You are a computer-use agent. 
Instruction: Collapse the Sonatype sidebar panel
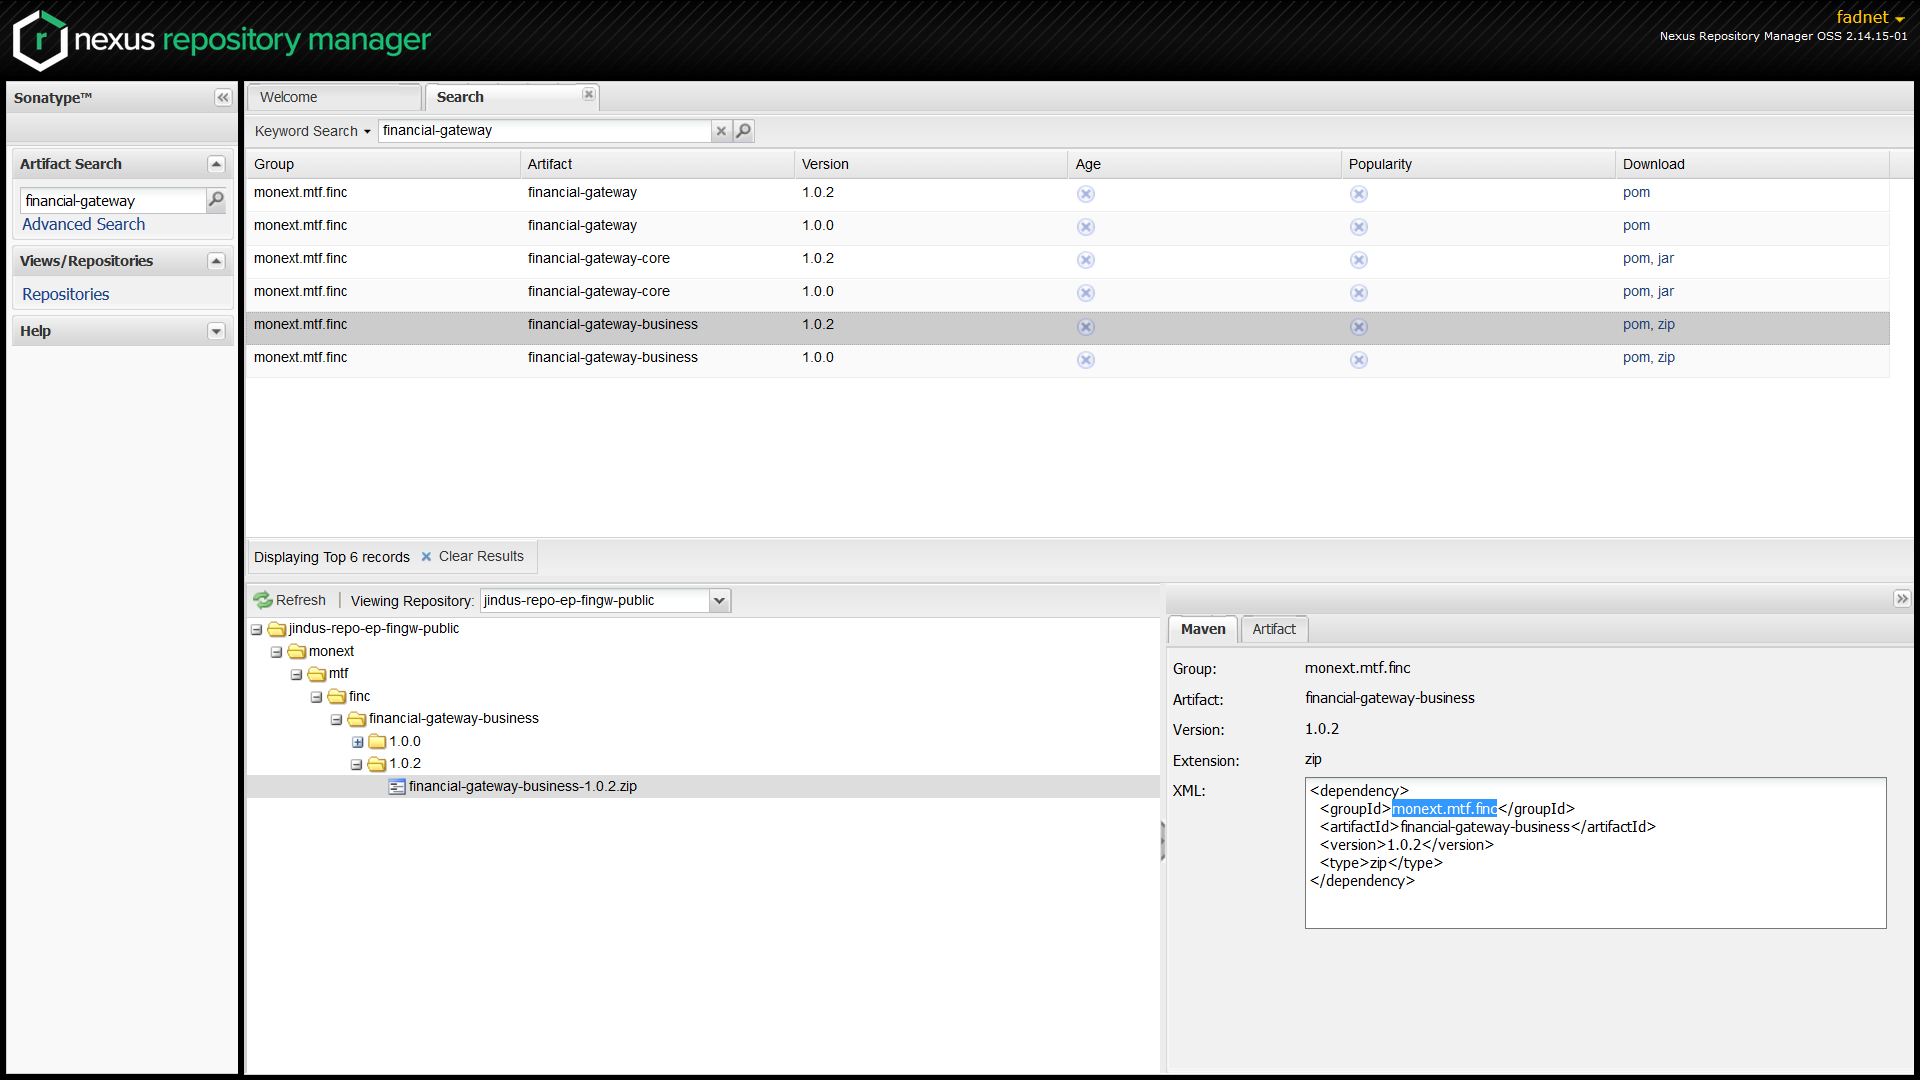[222, 97]
